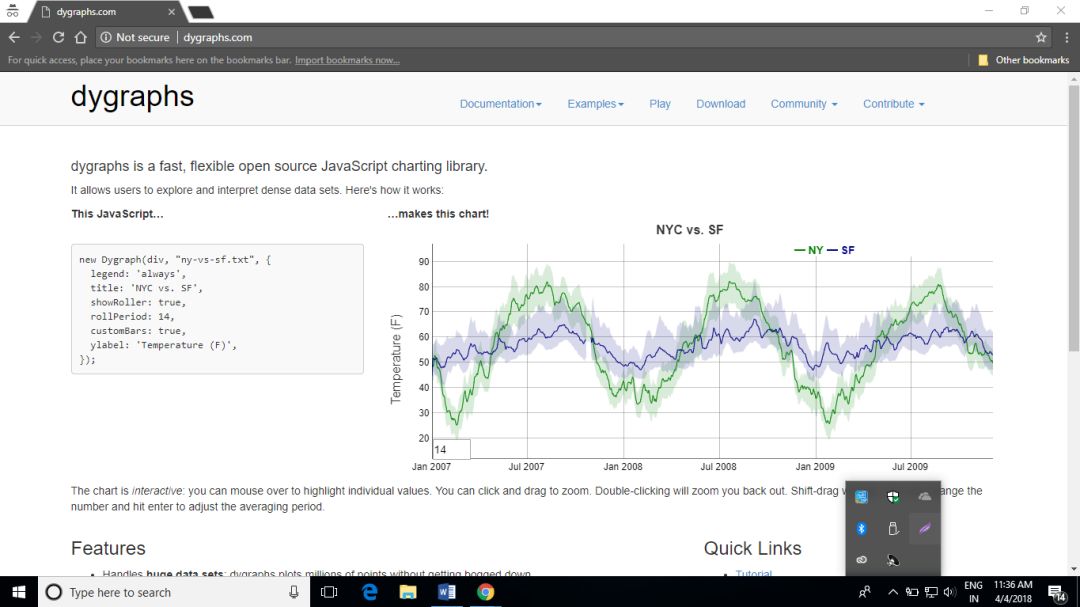The image size is (1080, 607).
Task: Close the dygraphs.com tab
Action: [172, 12]
